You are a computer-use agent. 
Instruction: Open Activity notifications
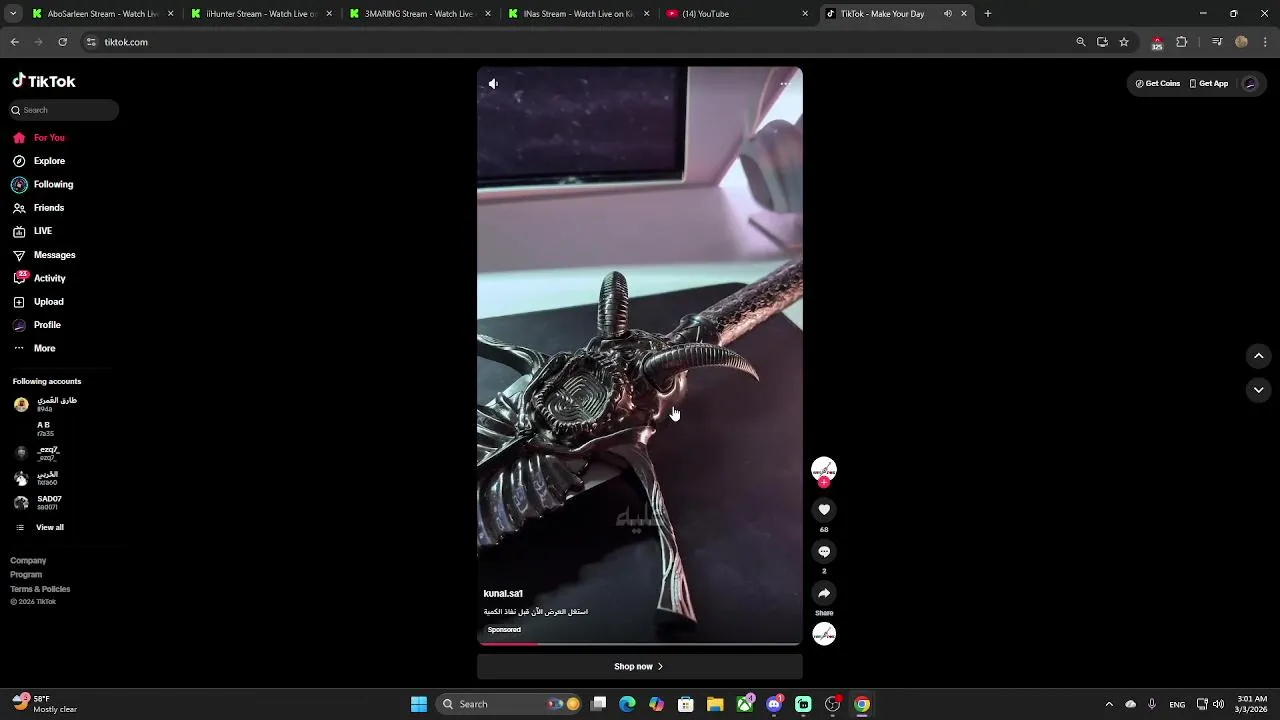(40, 278)
